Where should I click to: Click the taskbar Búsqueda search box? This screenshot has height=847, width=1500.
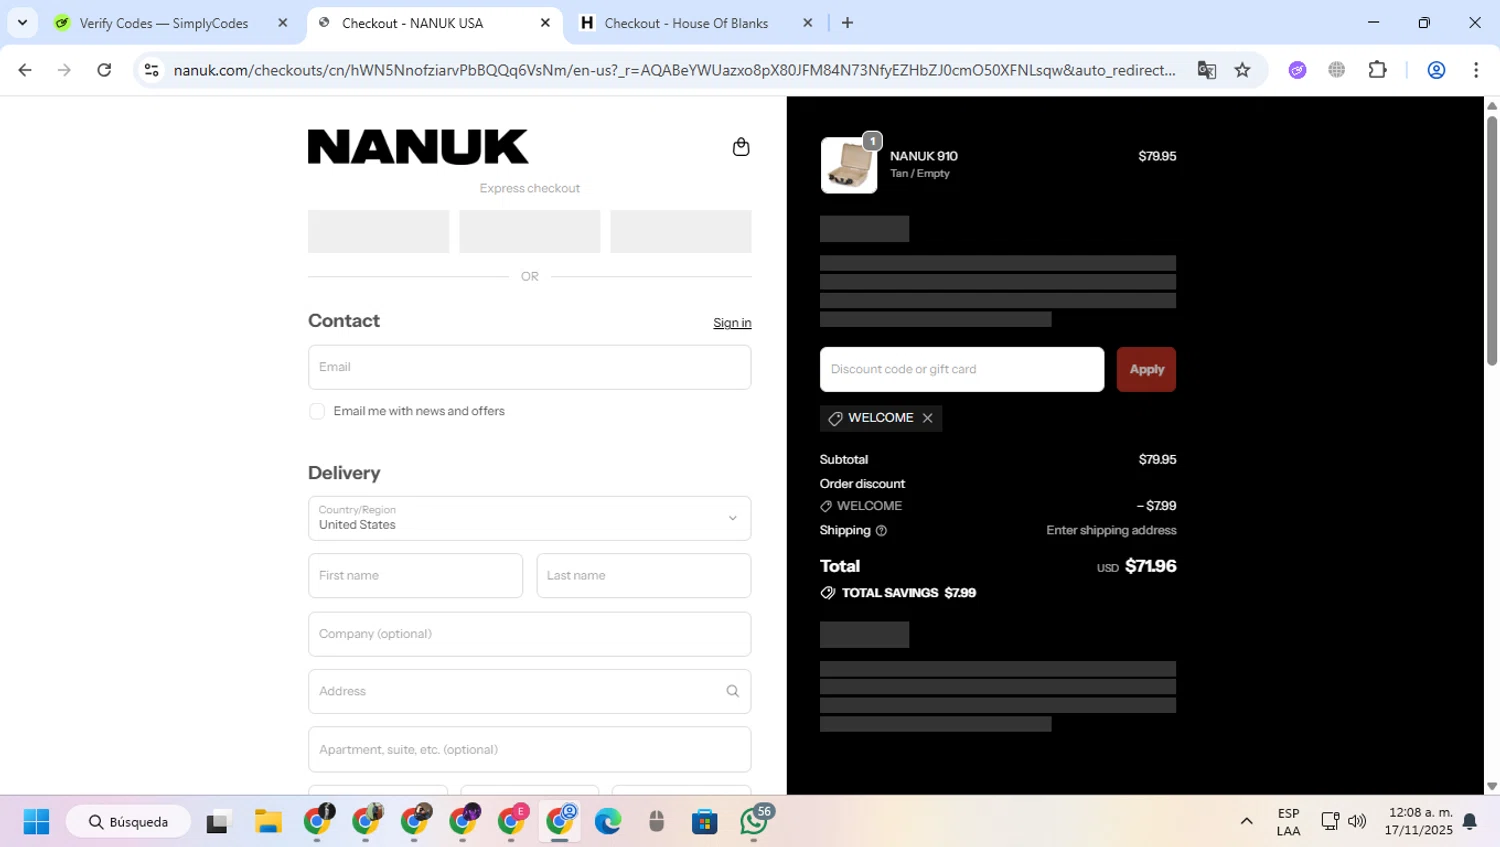128,822
